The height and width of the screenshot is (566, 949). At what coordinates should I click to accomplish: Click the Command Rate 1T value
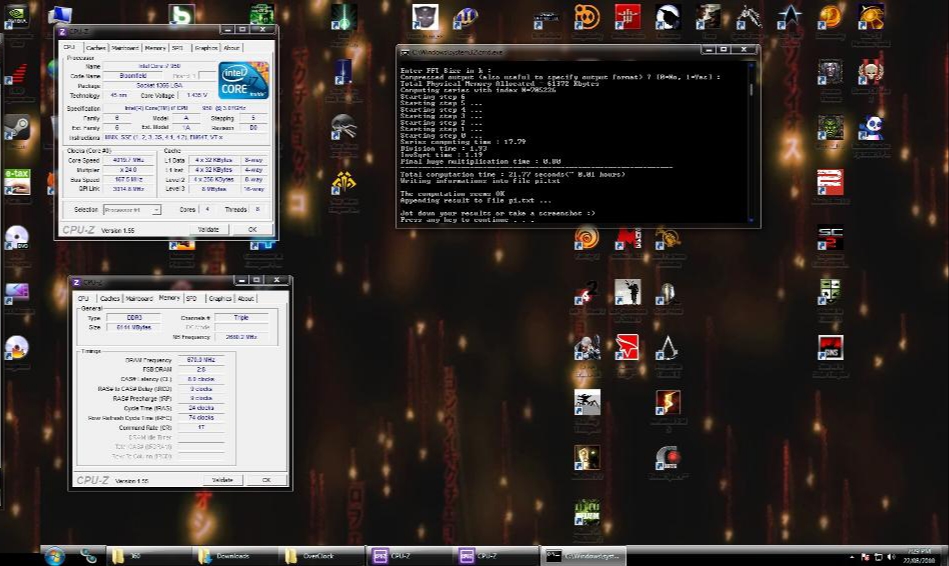click(x=202, y=427)
